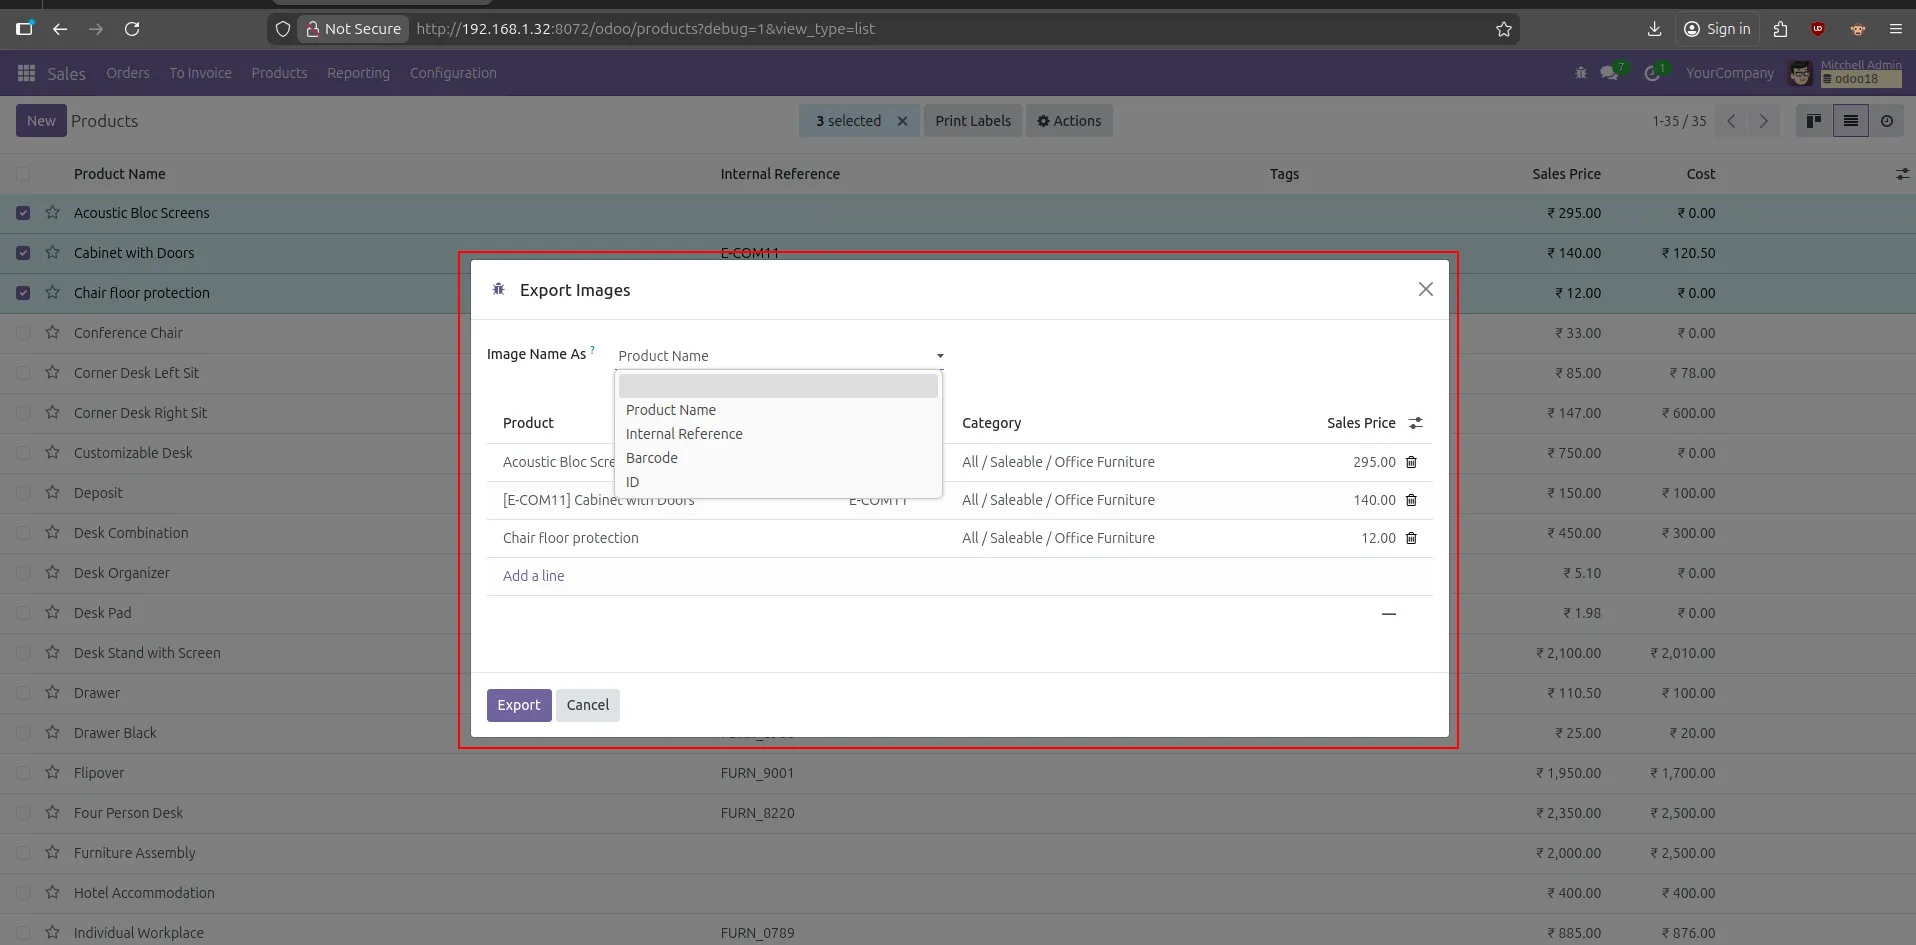Screen dimensions: 1916x945
Task: Click trash icon for Chair floor protection row
Action: 1411,538
